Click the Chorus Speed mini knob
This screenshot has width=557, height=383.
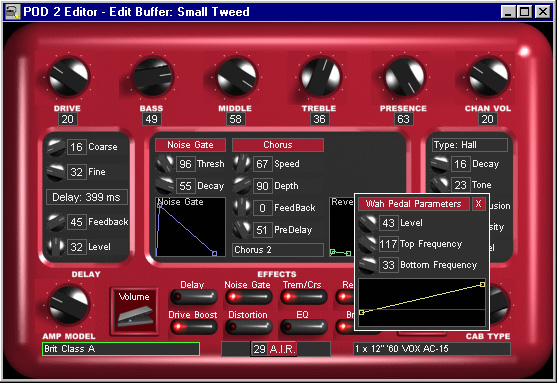coord(242,163)
